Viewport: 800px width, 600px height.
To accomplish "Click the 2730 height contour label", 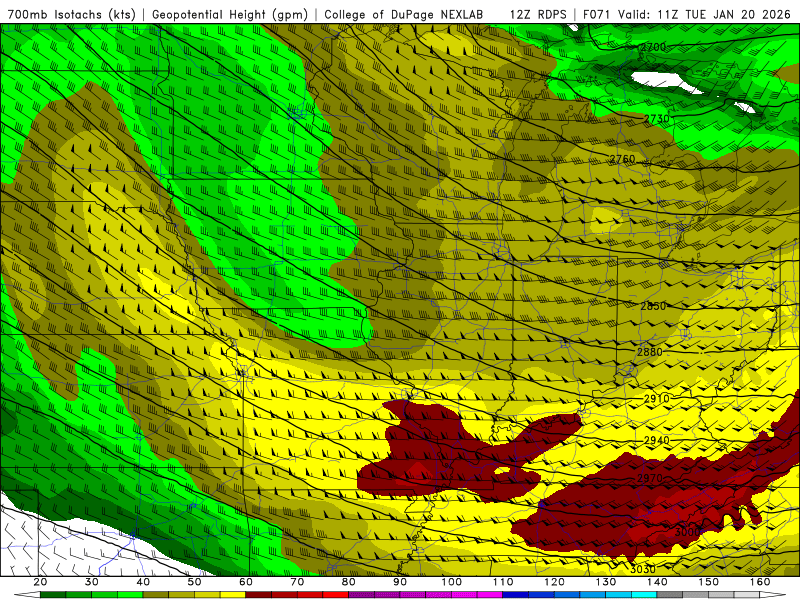I will pyautogui.click(x=656, y=118).
